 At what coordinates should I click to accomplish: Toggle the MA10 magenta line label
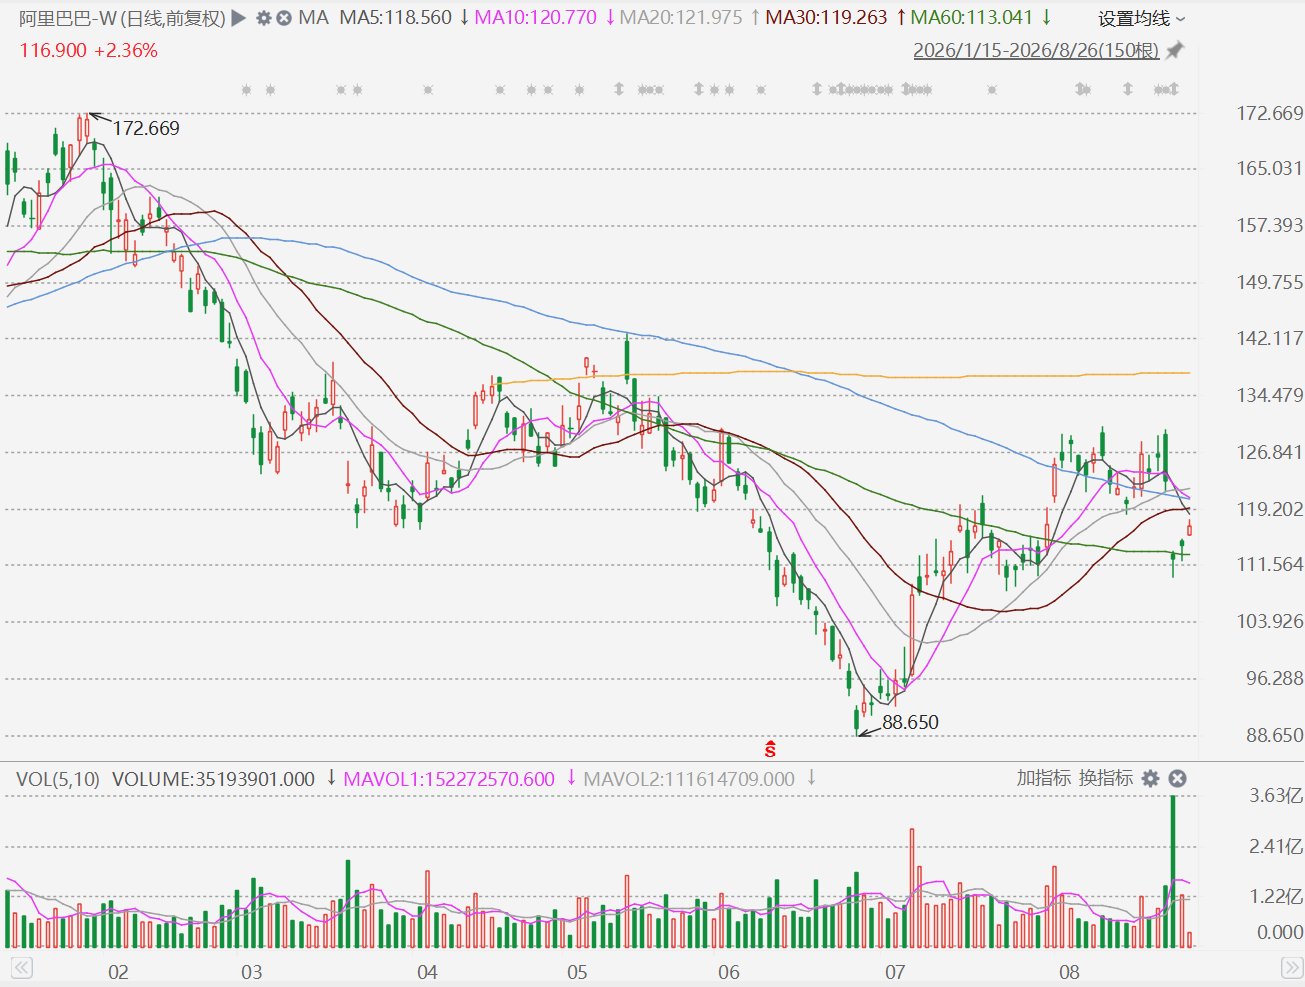(535, 18)
